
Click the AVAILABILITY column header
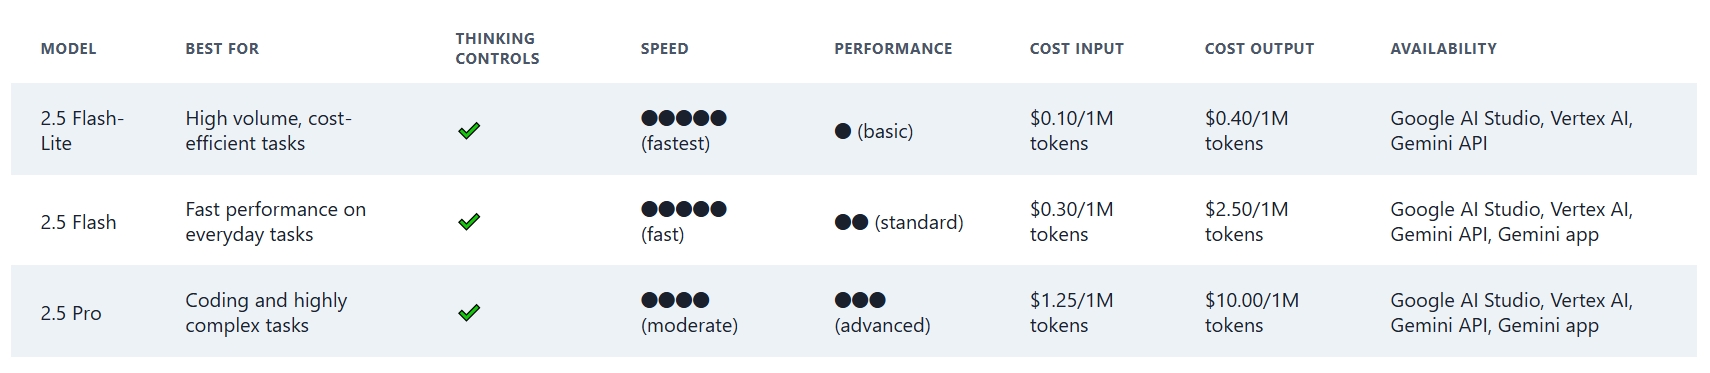click(1443, 48)
